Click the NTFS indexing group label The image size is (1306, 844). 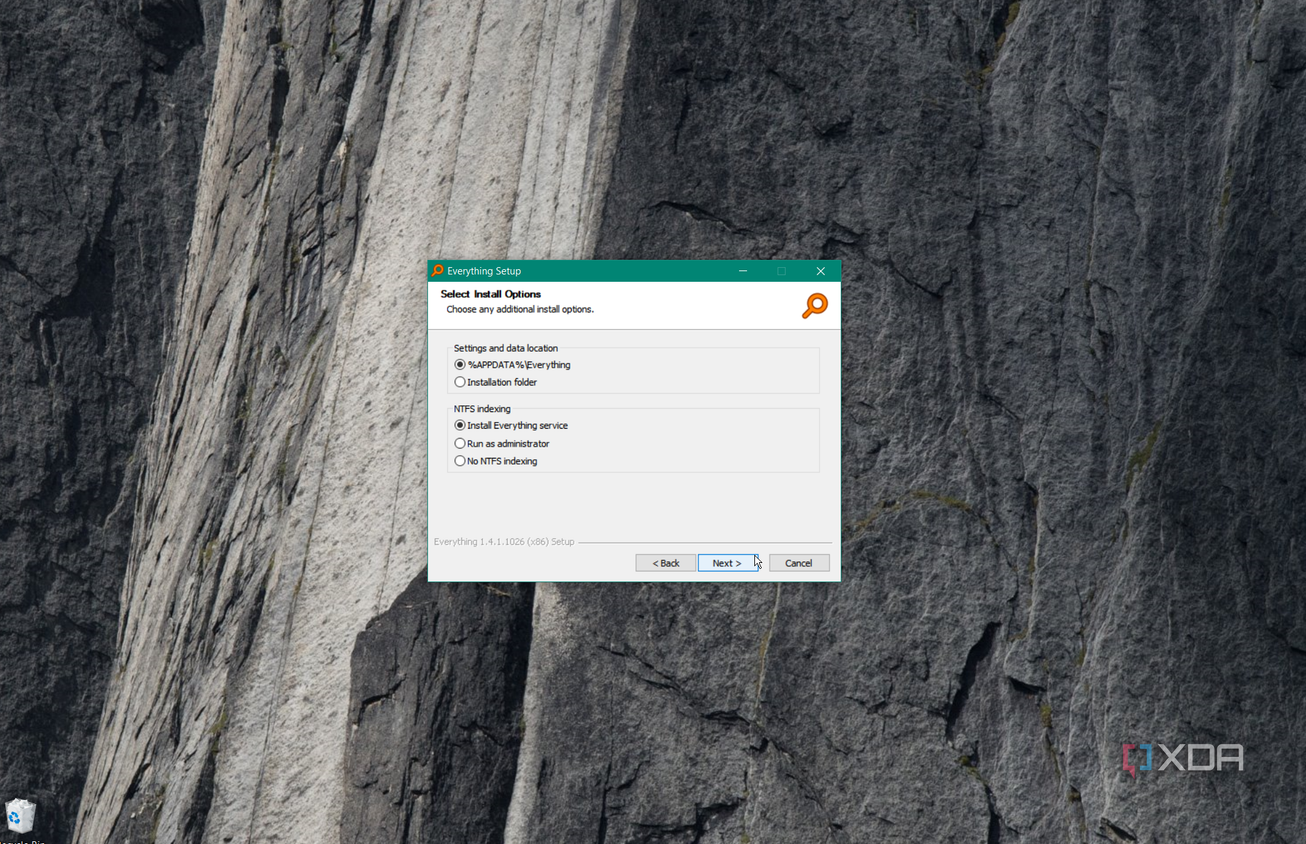(x=482, y=408)
